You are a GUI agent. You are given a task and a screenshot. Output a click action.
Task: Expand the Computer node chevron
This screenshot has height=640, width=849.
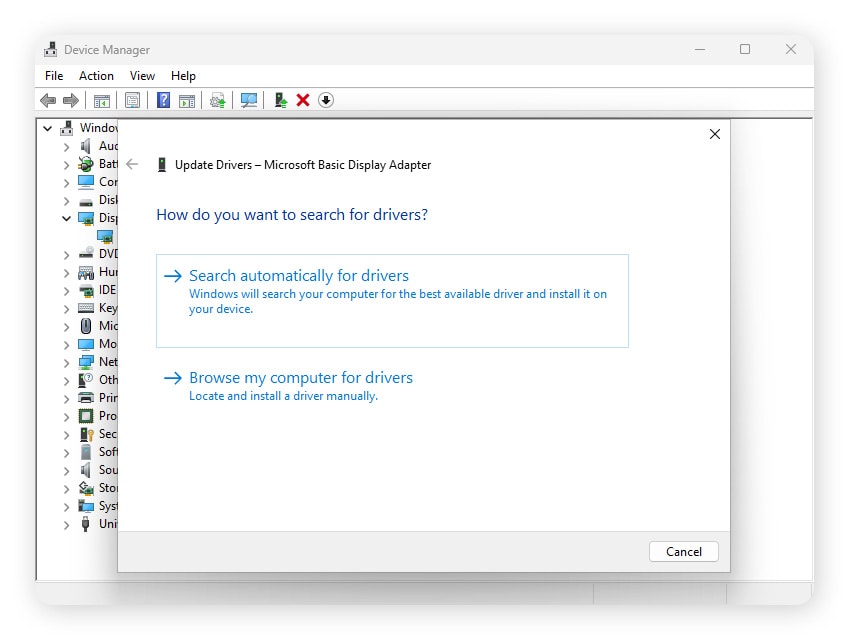66,182
